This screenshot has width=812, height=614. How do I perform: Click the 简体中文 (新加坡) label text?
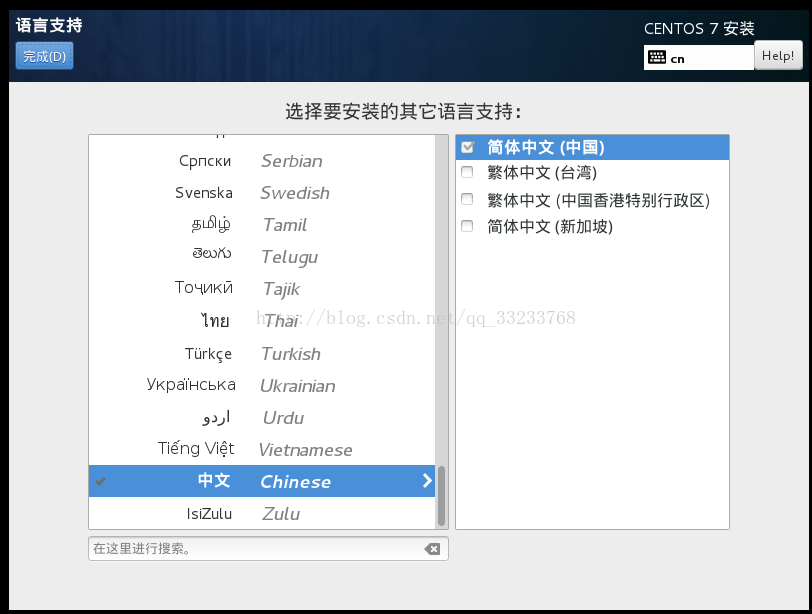click(550, 226)
